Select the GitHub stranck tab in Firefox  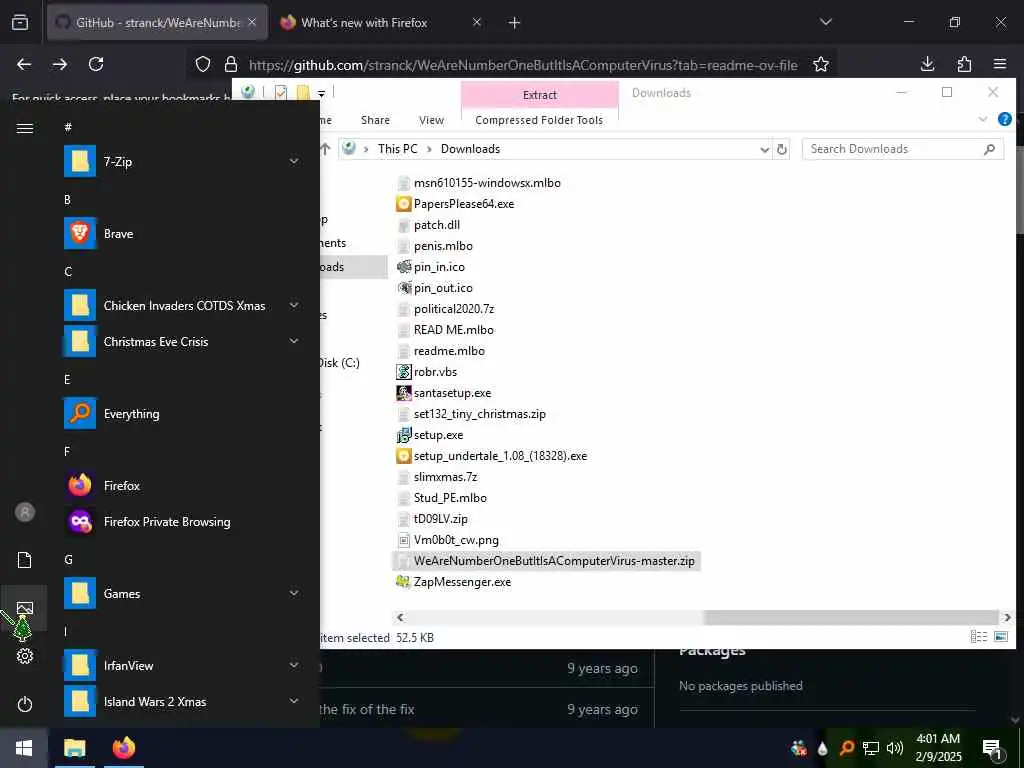pos(157,22)
